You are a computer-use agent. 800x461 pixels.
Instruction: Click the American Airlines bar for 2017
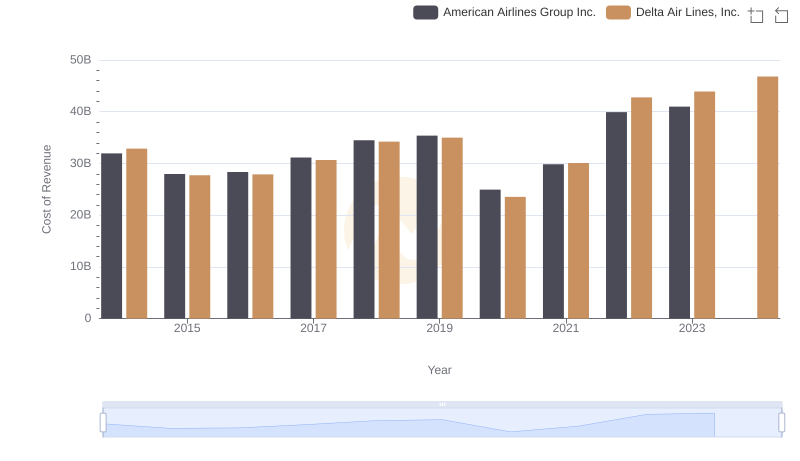tap(301, 238)
